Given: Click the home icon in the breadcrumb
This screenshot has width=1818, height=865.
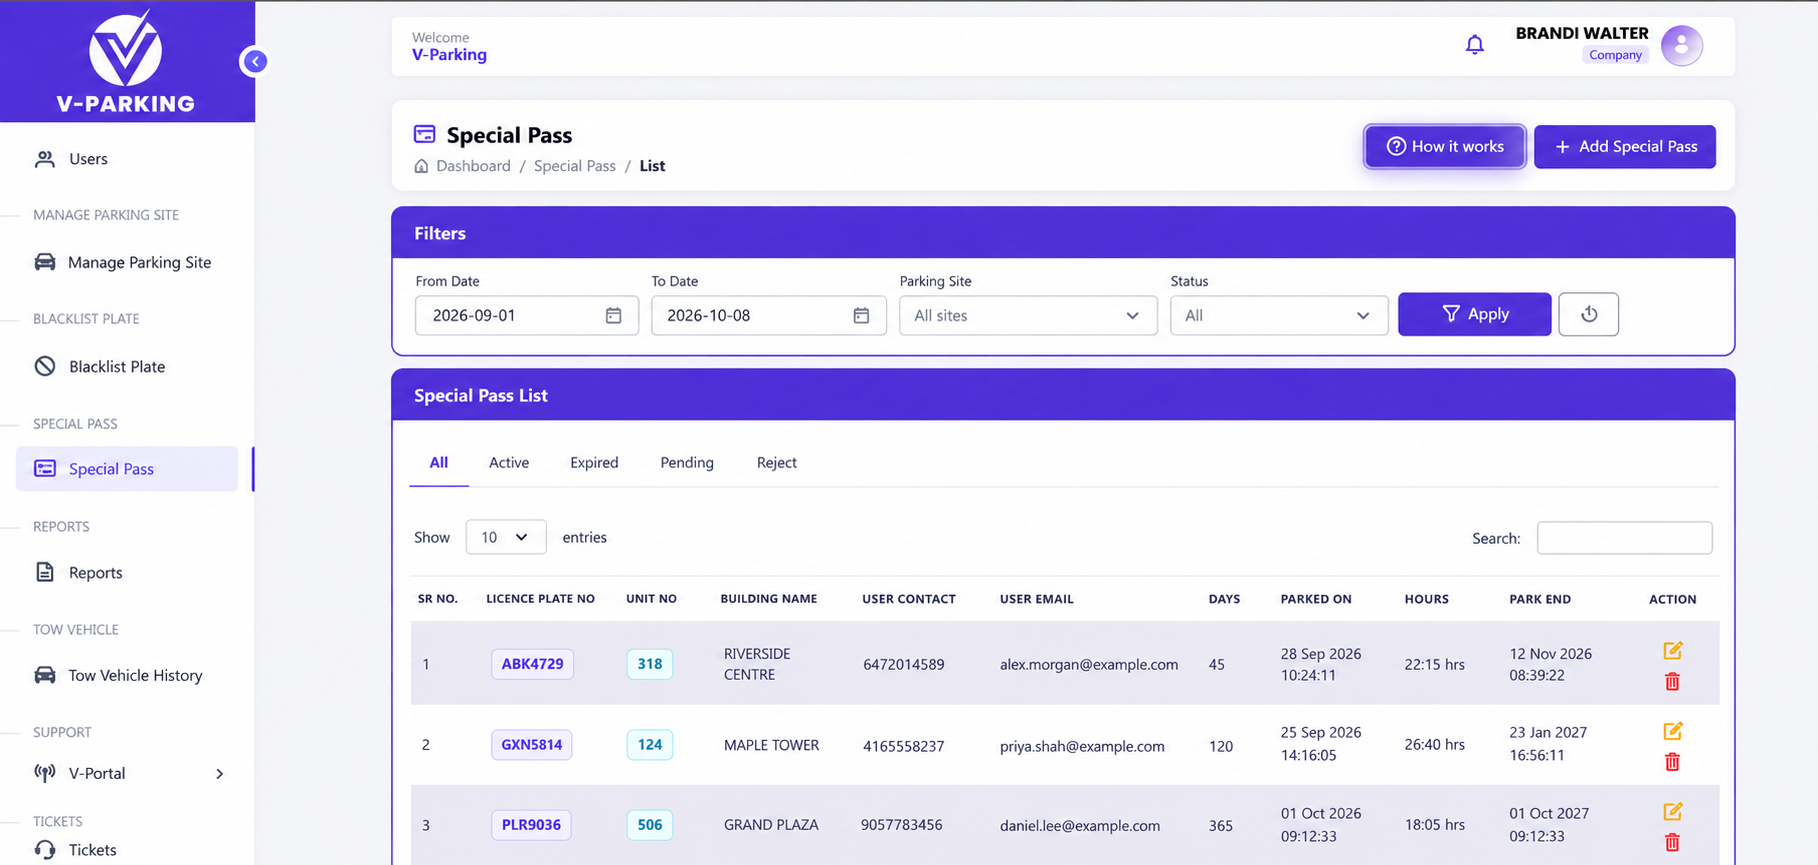Looking at the screenshot, I should tap(421, 166).
